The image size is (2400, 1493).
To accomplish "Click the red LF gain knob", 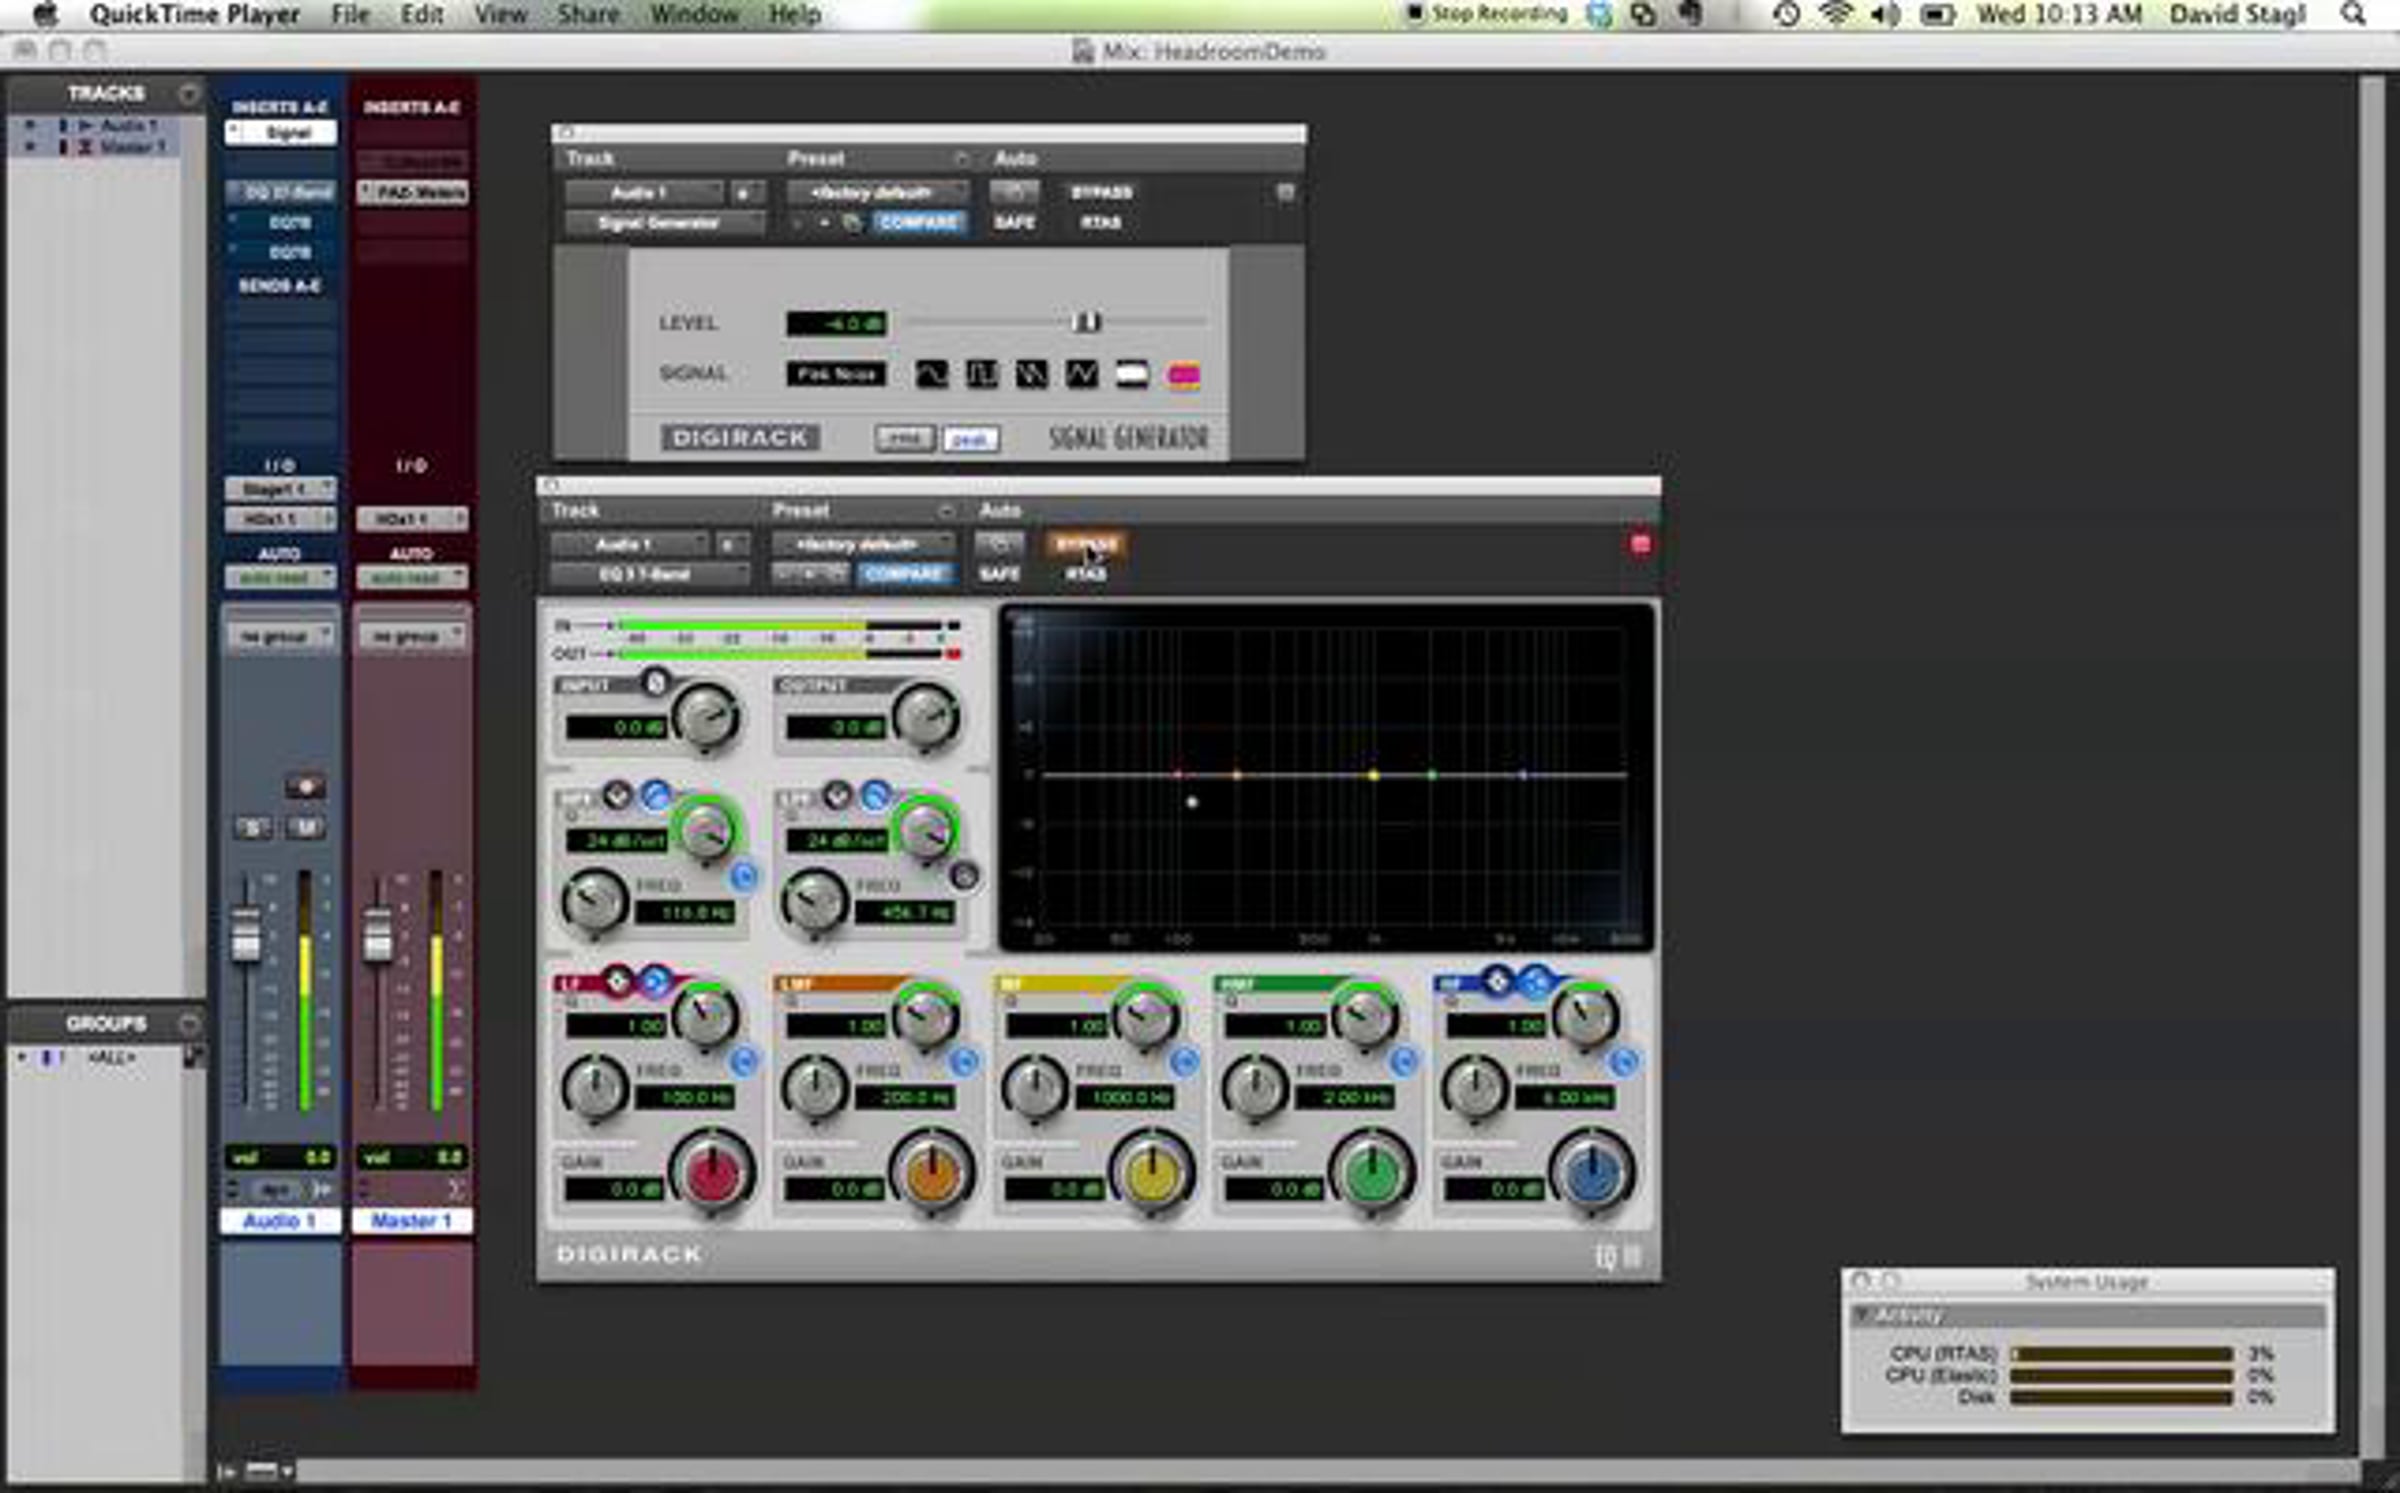I will 711,1173.
